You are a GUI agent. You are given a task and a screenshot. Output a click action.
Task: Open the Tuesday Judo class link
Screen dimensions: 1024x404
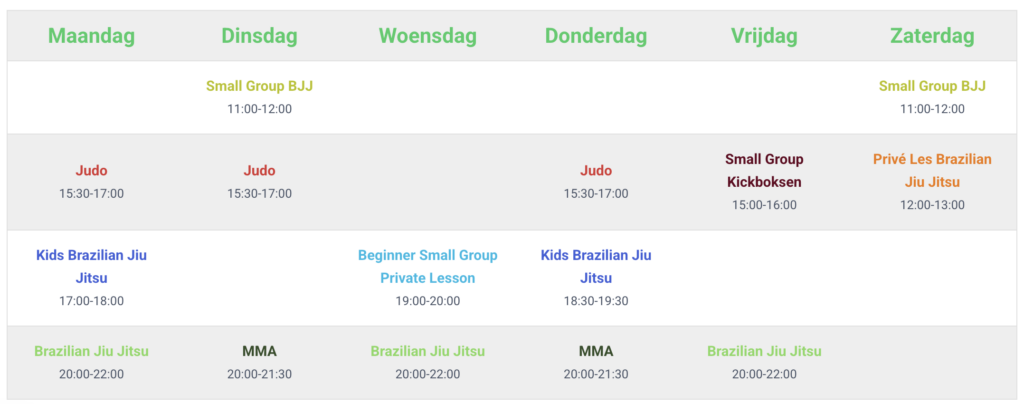click(x=259, y=170)
